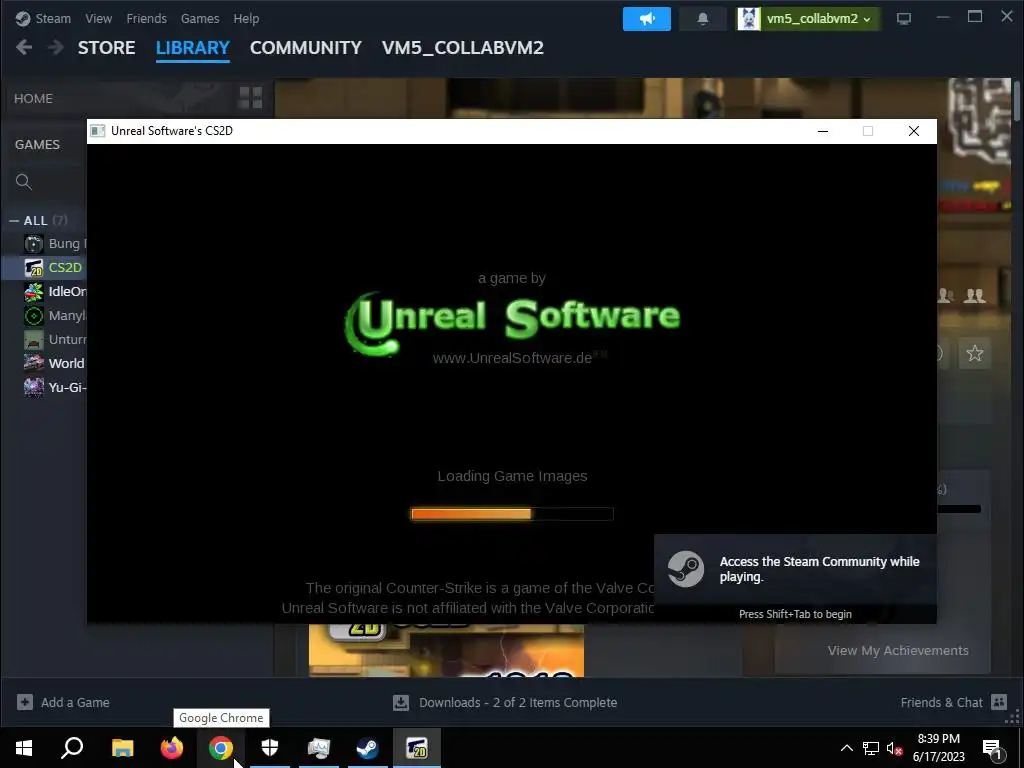1024x768 pixels.
Task: Select the Manyl game entry
Action: [x=55, y=315]
